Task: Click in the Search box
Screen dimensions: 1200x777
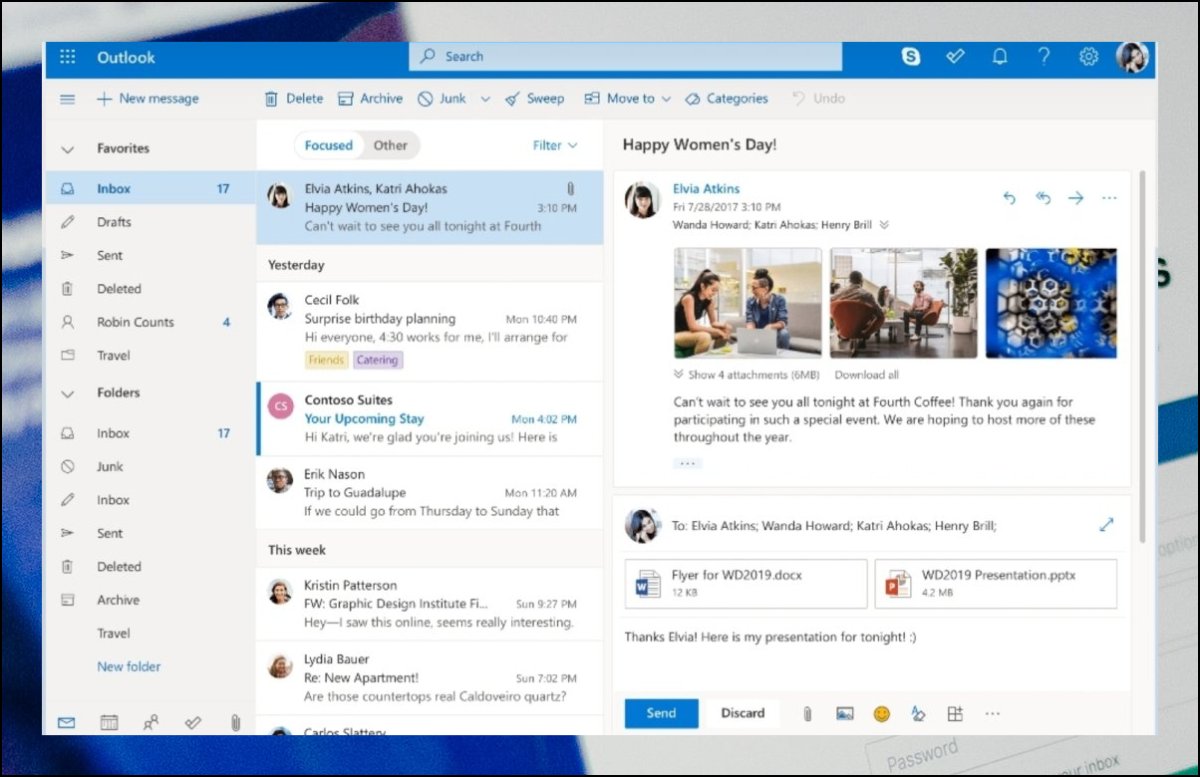Action: [625, 57]
